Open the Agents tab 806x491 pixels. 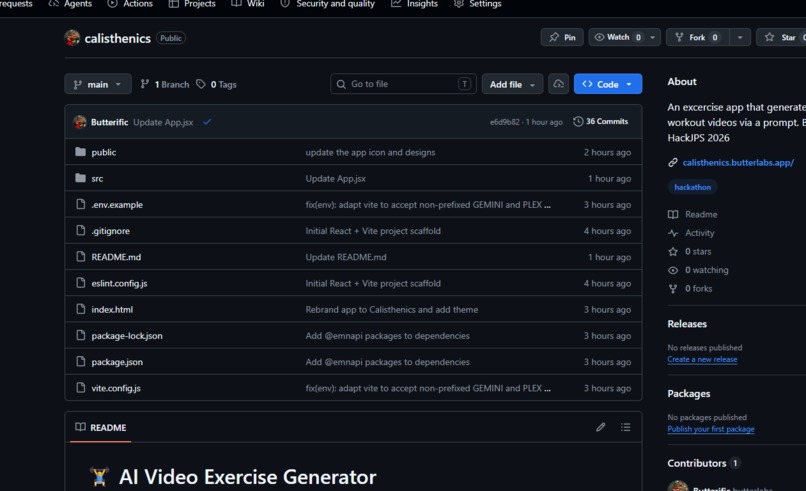point(70,4)
